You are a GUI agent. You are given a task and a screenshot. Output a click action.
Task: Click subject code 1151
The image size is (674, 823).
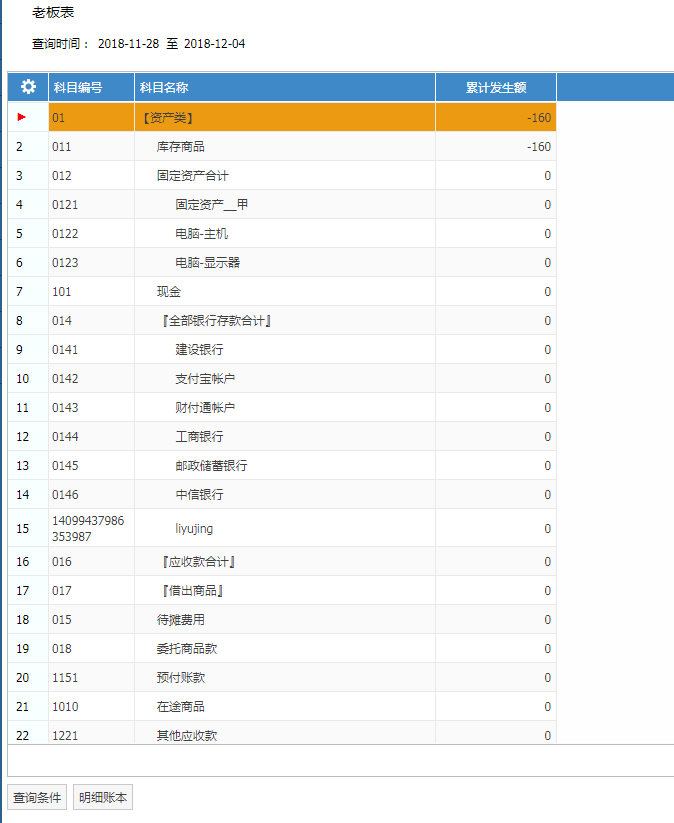tap(65, 678)
